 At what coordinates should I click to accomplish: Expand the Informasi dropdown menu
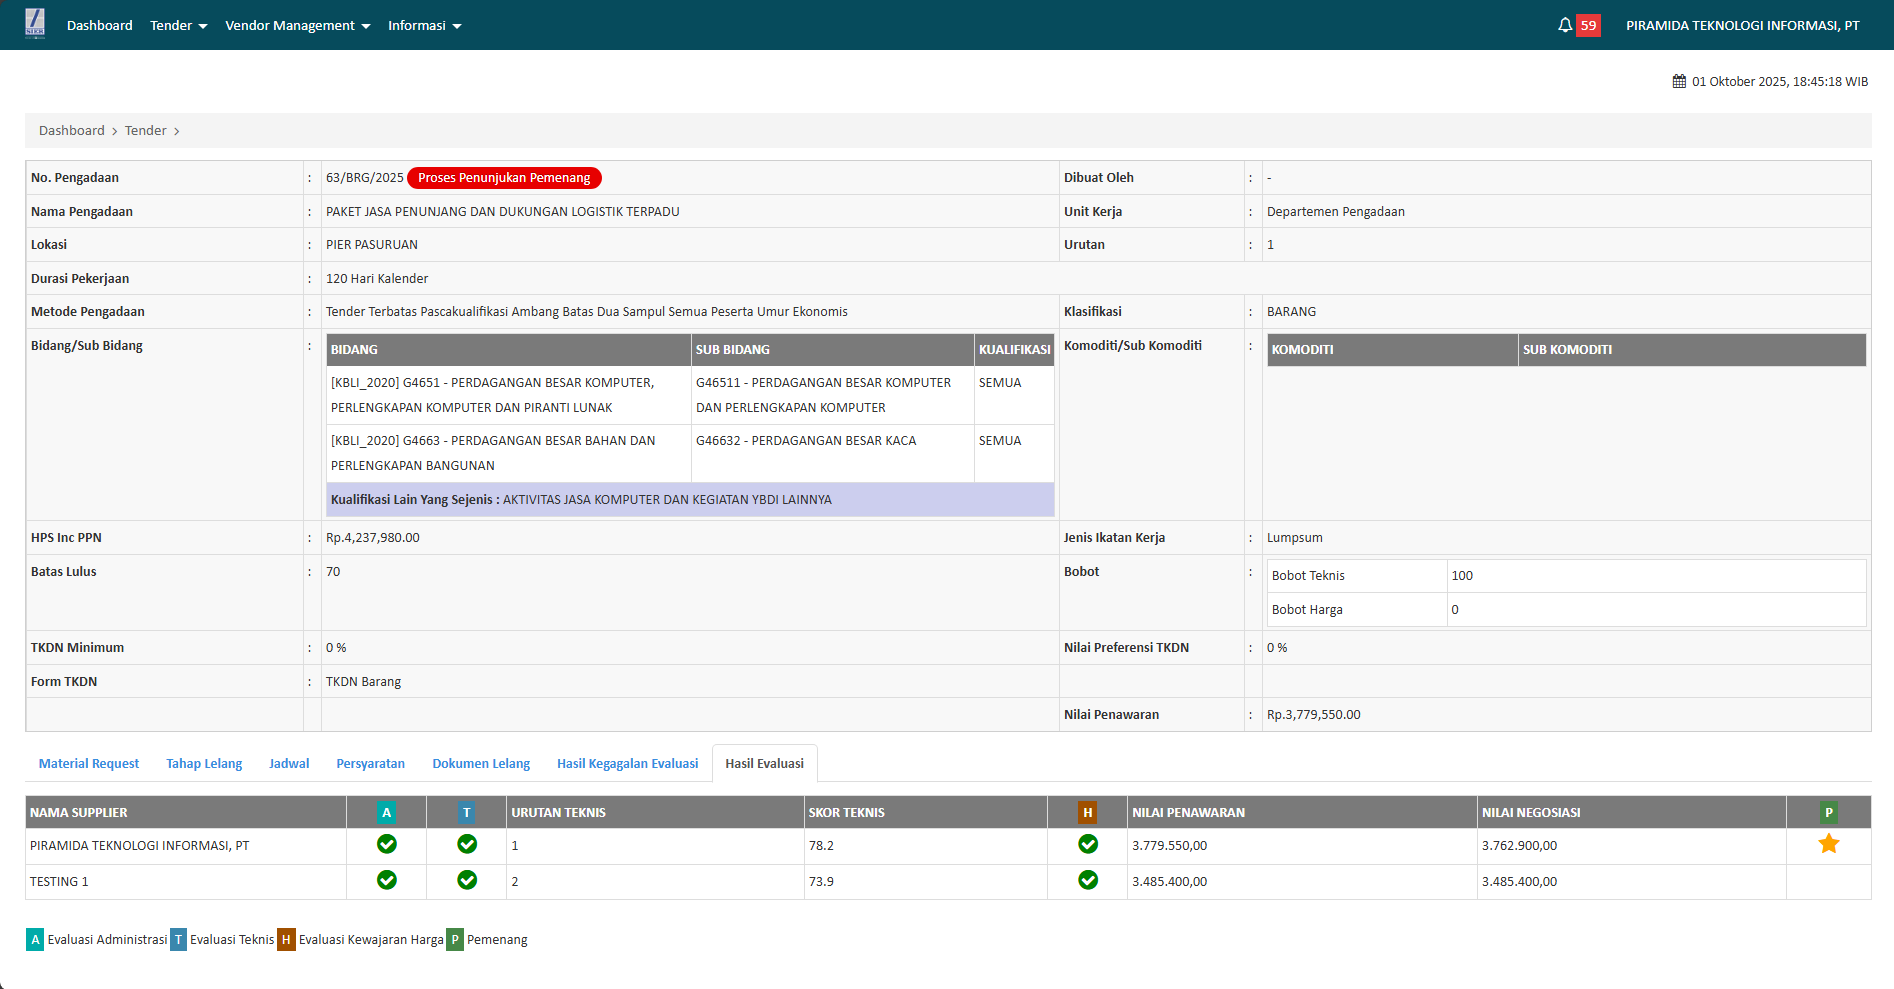point(424,26)
